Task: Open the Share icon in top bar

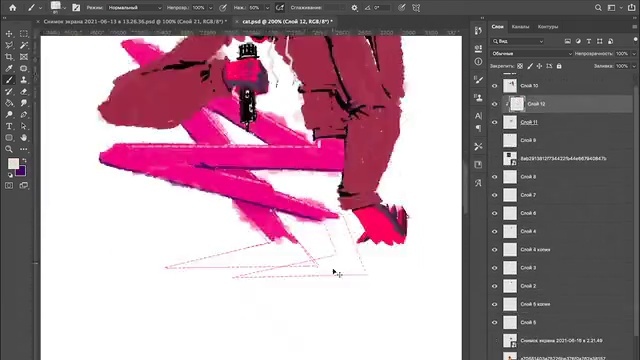Action: 631,7
